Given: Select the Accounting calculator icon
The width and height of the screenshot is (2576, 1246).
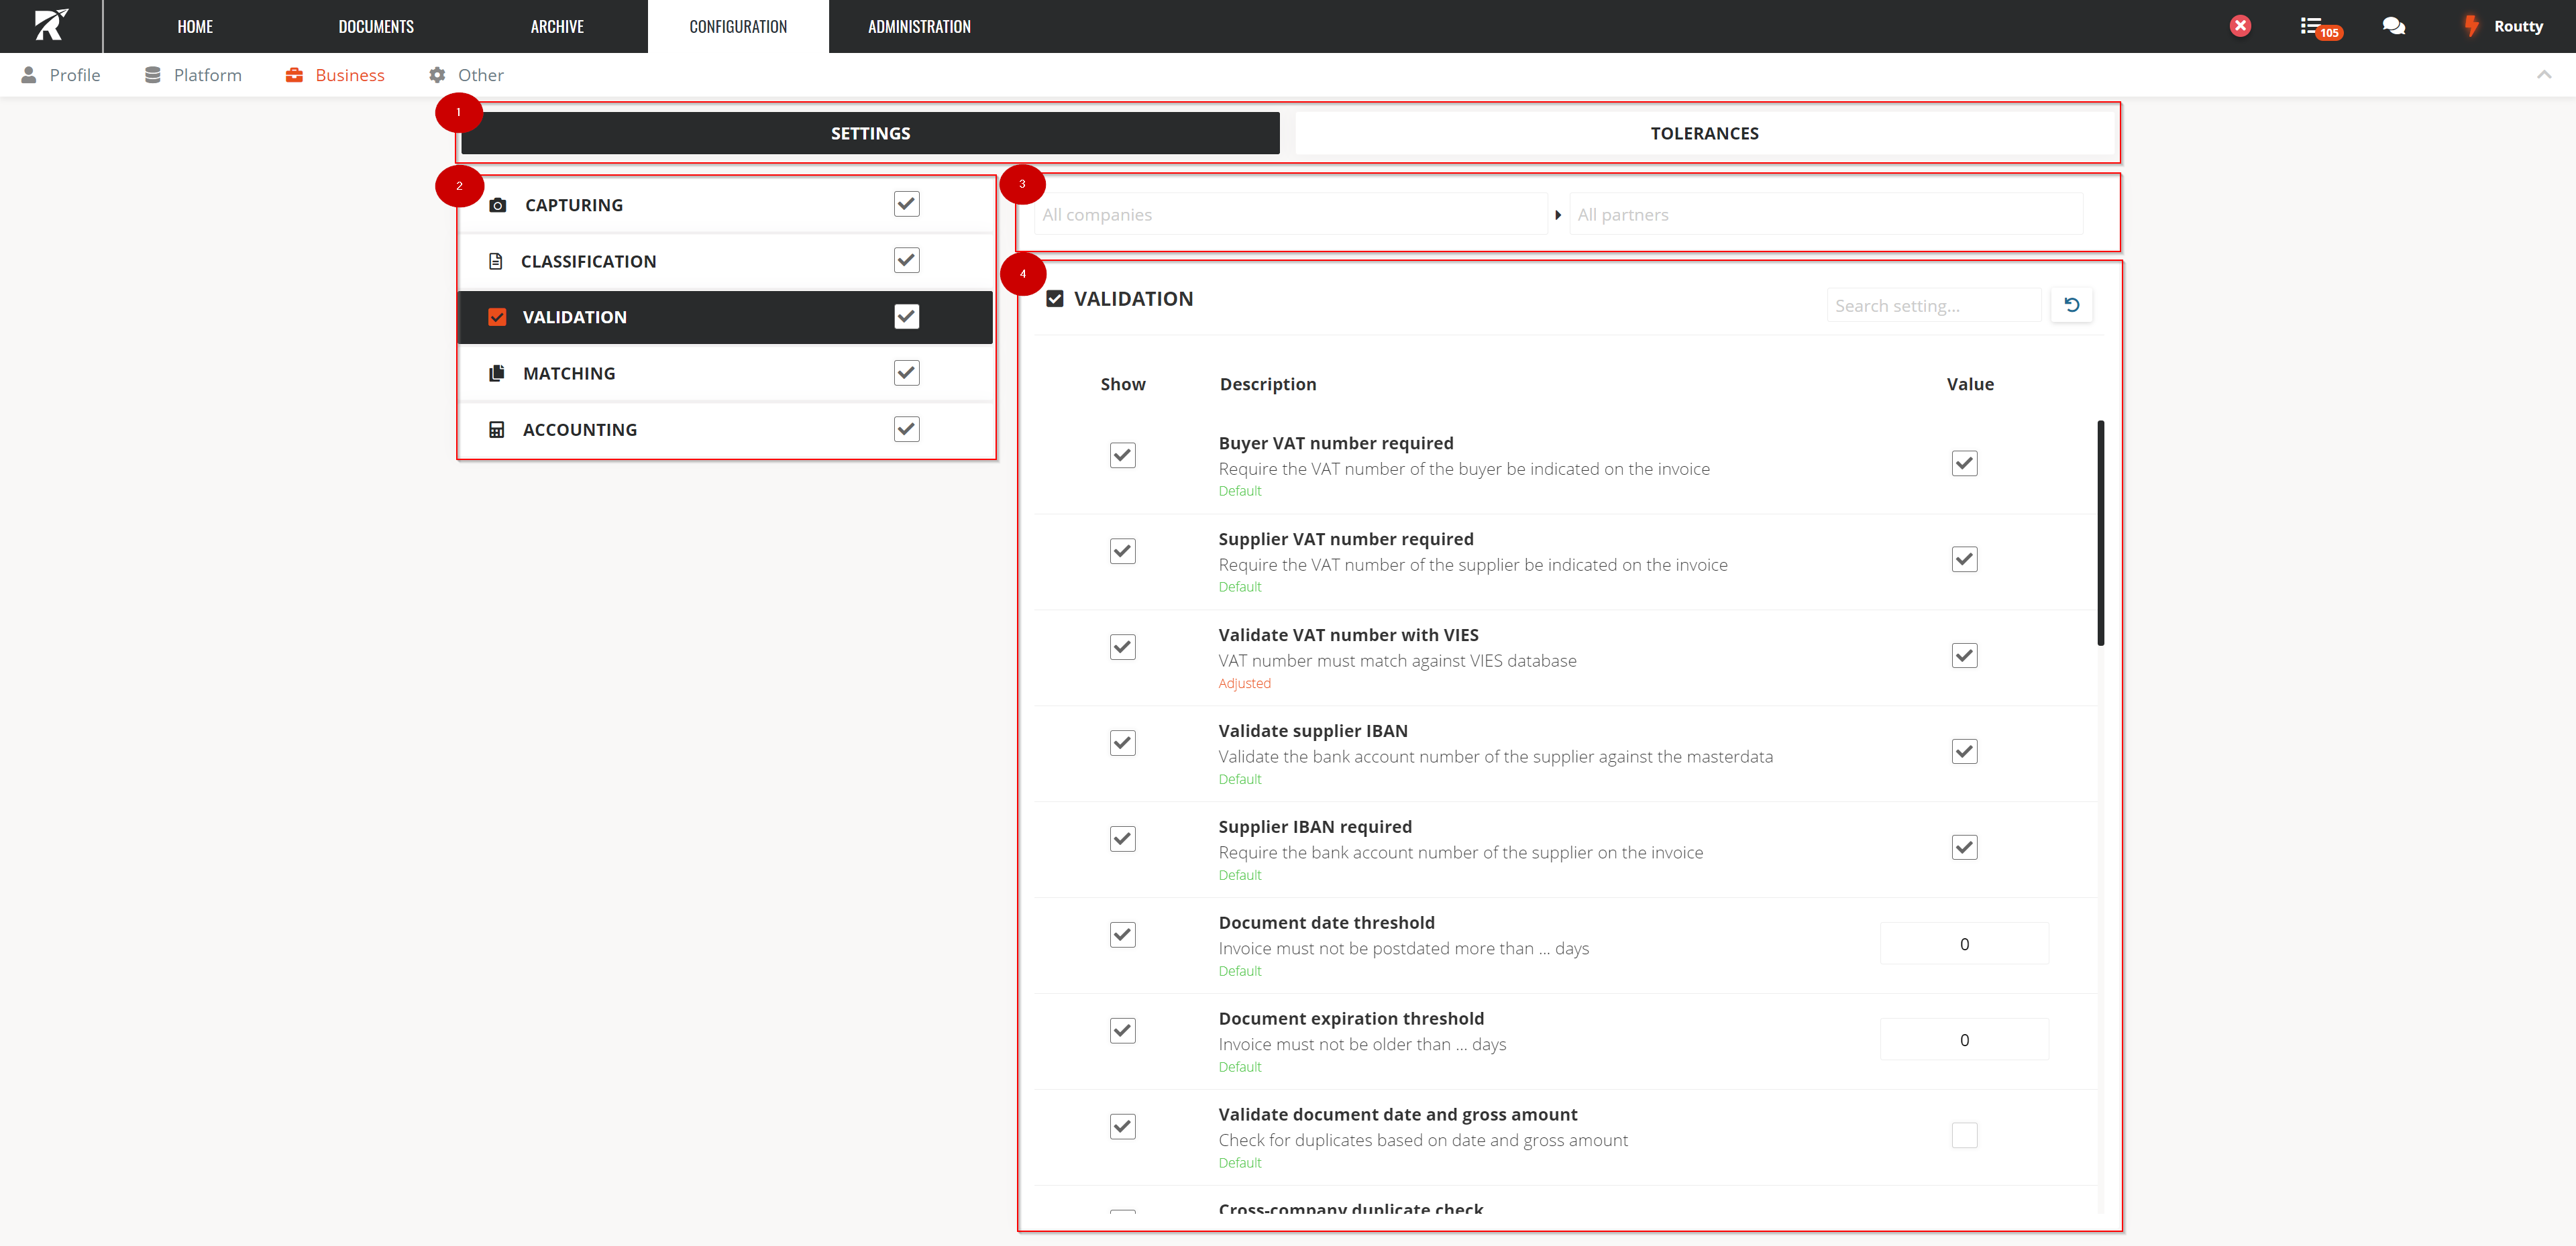Looking at the screenshot, I should tap(496, 430).
